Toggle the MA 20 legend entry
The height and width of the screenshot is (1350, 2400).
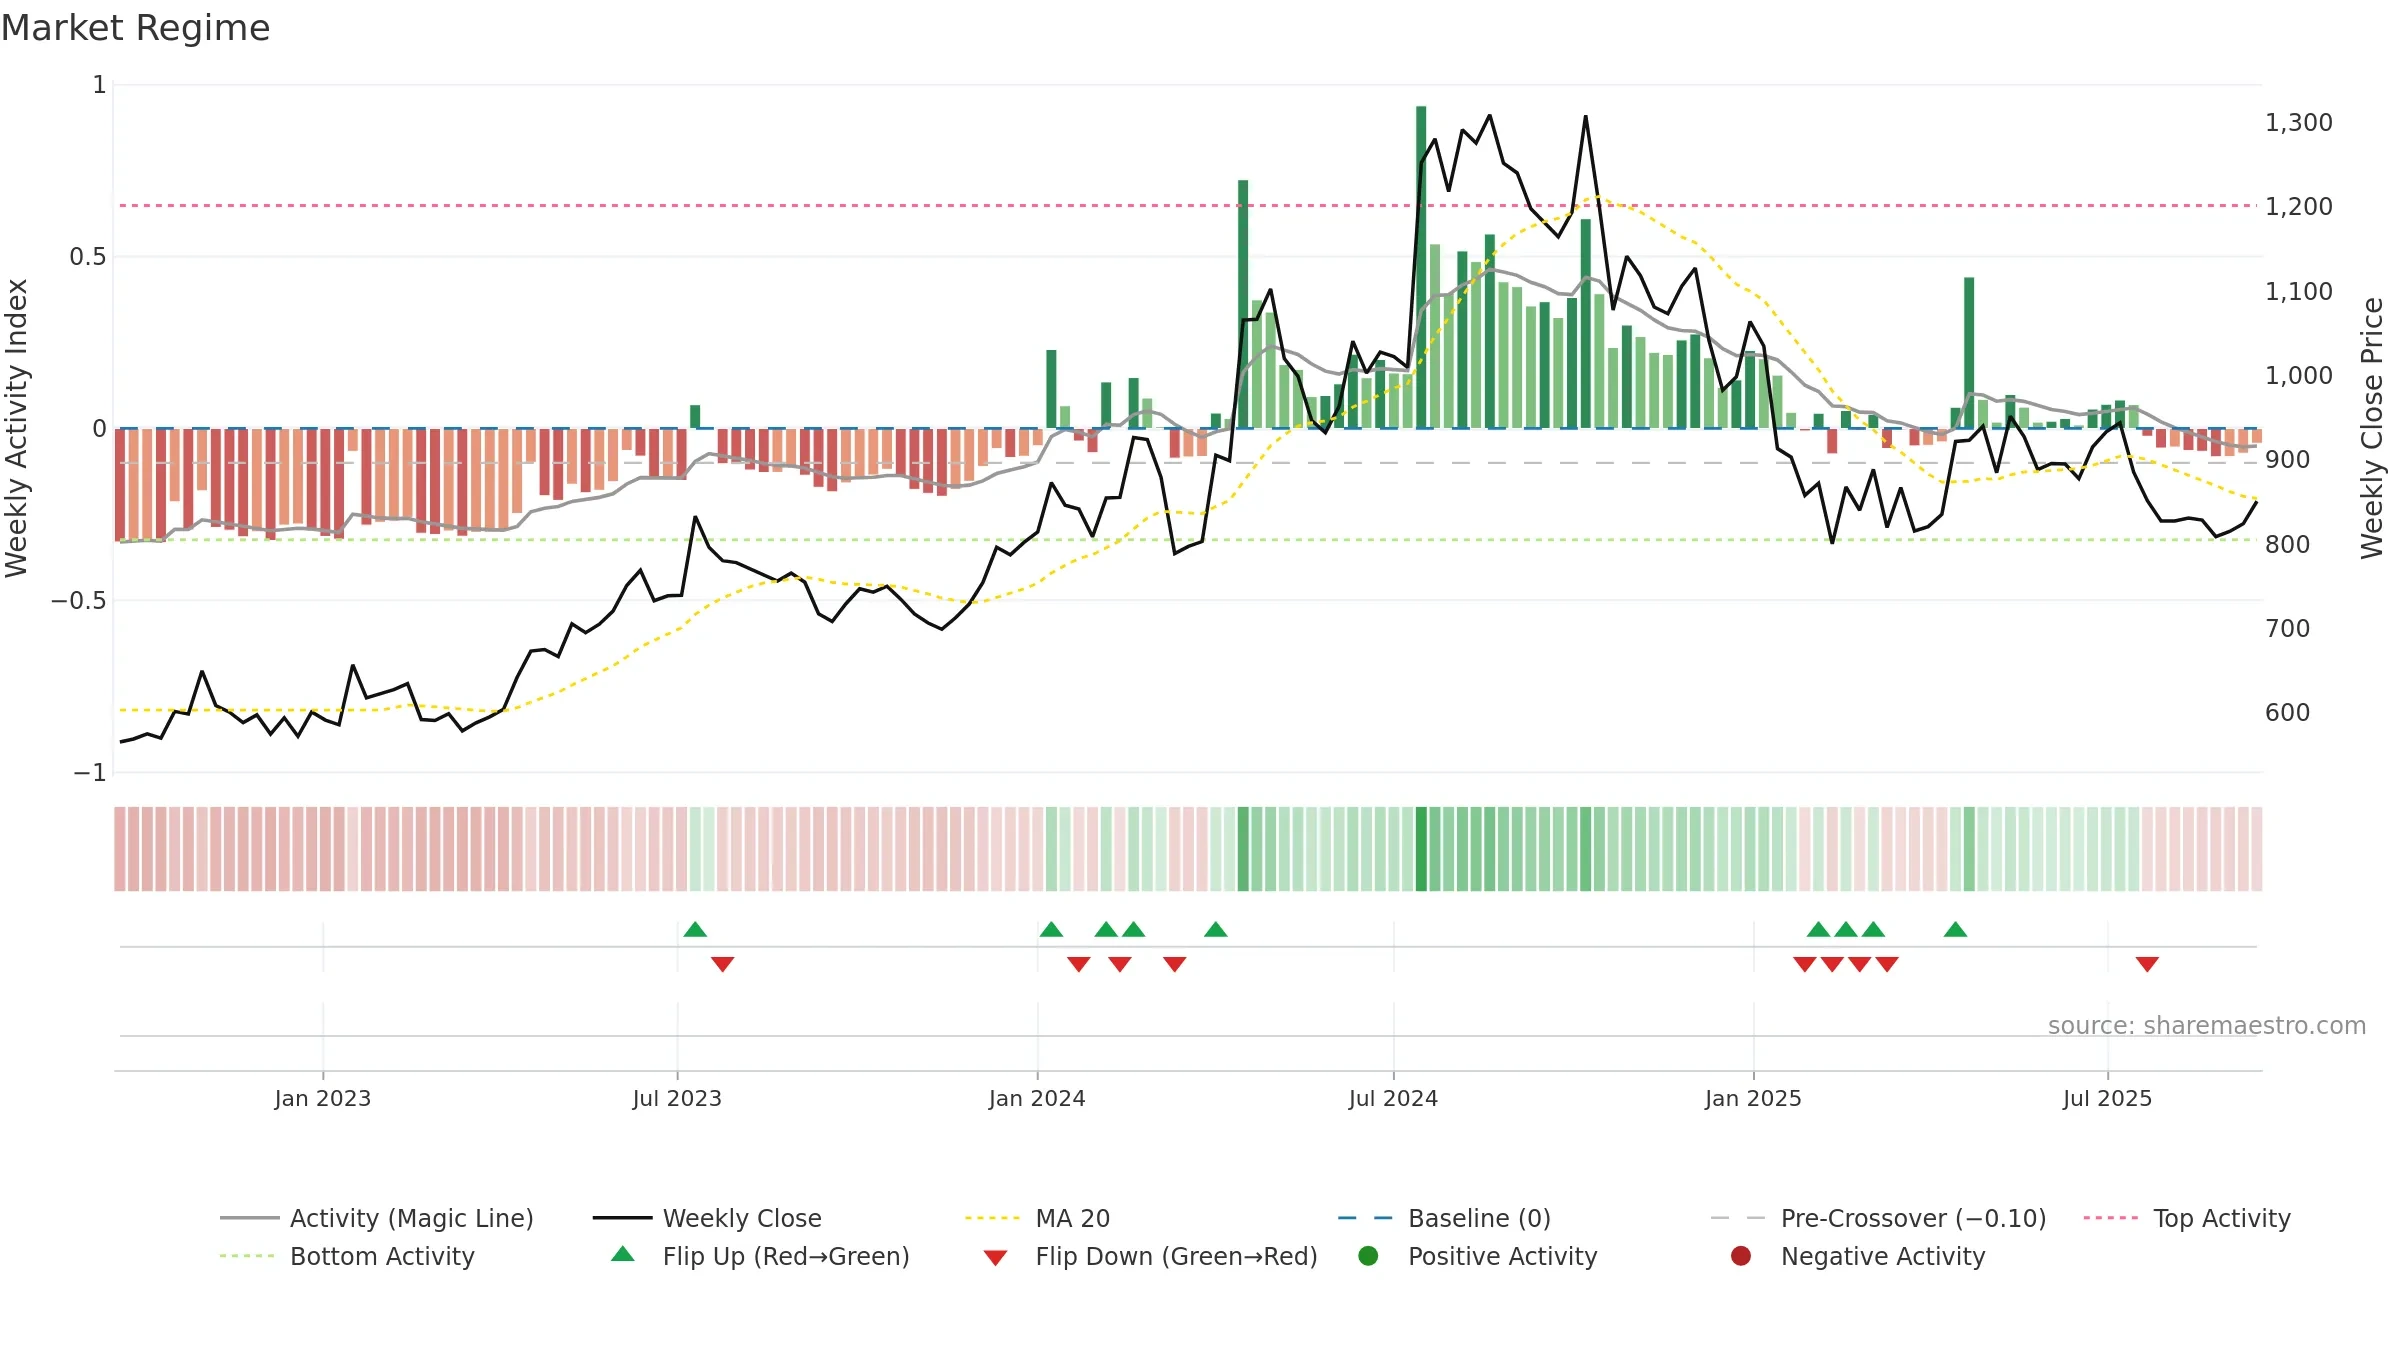pyautogui.click(x=1037, y=1218)
